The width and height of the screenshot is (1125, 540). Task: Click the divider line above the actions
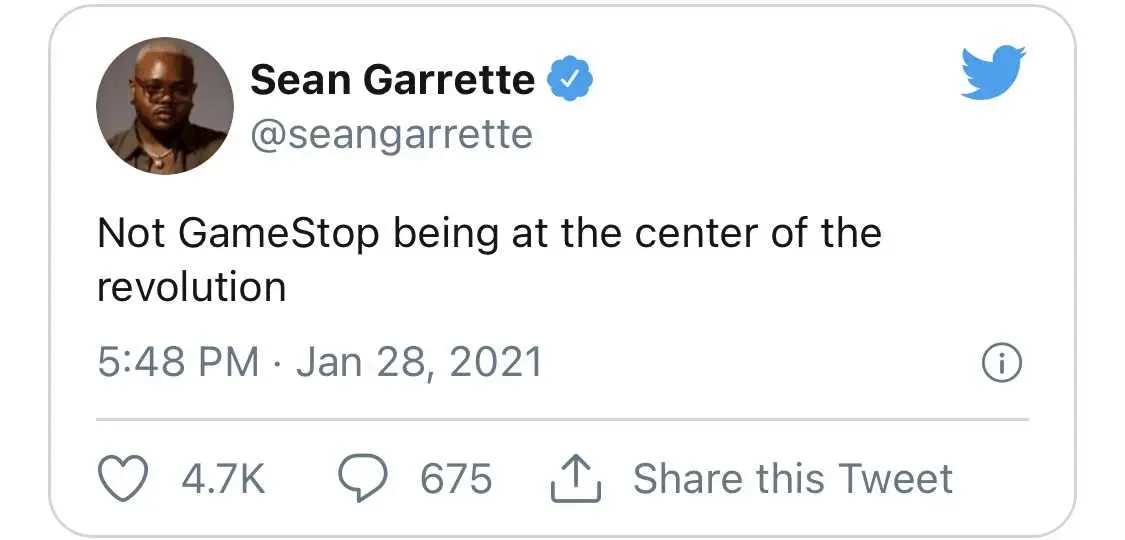[x=562, y=420]
